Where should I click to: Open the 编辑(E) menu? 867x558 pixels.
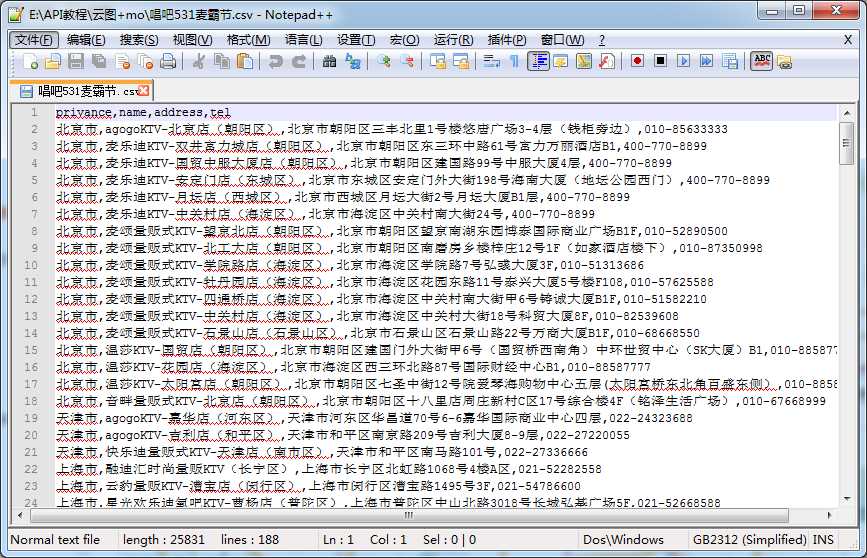(x=86, y=40)
